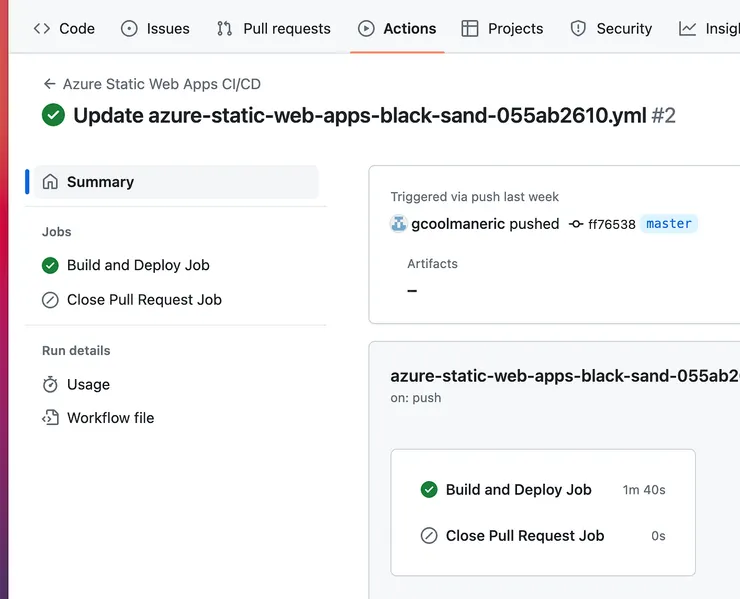The height and width of the screenshot is (599, 740).
Task: Click the commit icon beside ff76538
Action: (x=575, y=224)
